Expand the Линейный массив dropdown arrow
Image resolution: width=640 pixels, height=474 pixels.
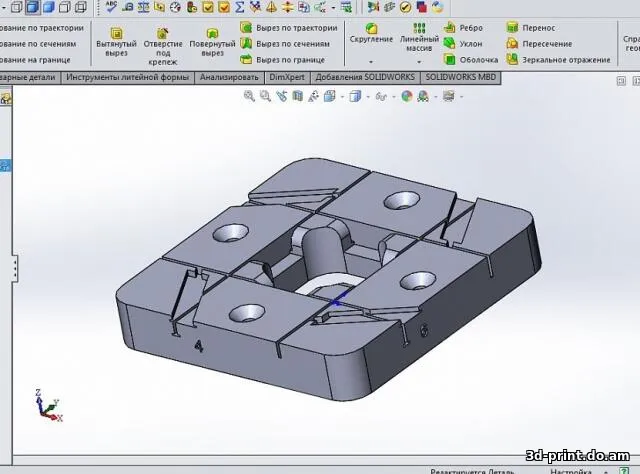[x=419, y=62]
